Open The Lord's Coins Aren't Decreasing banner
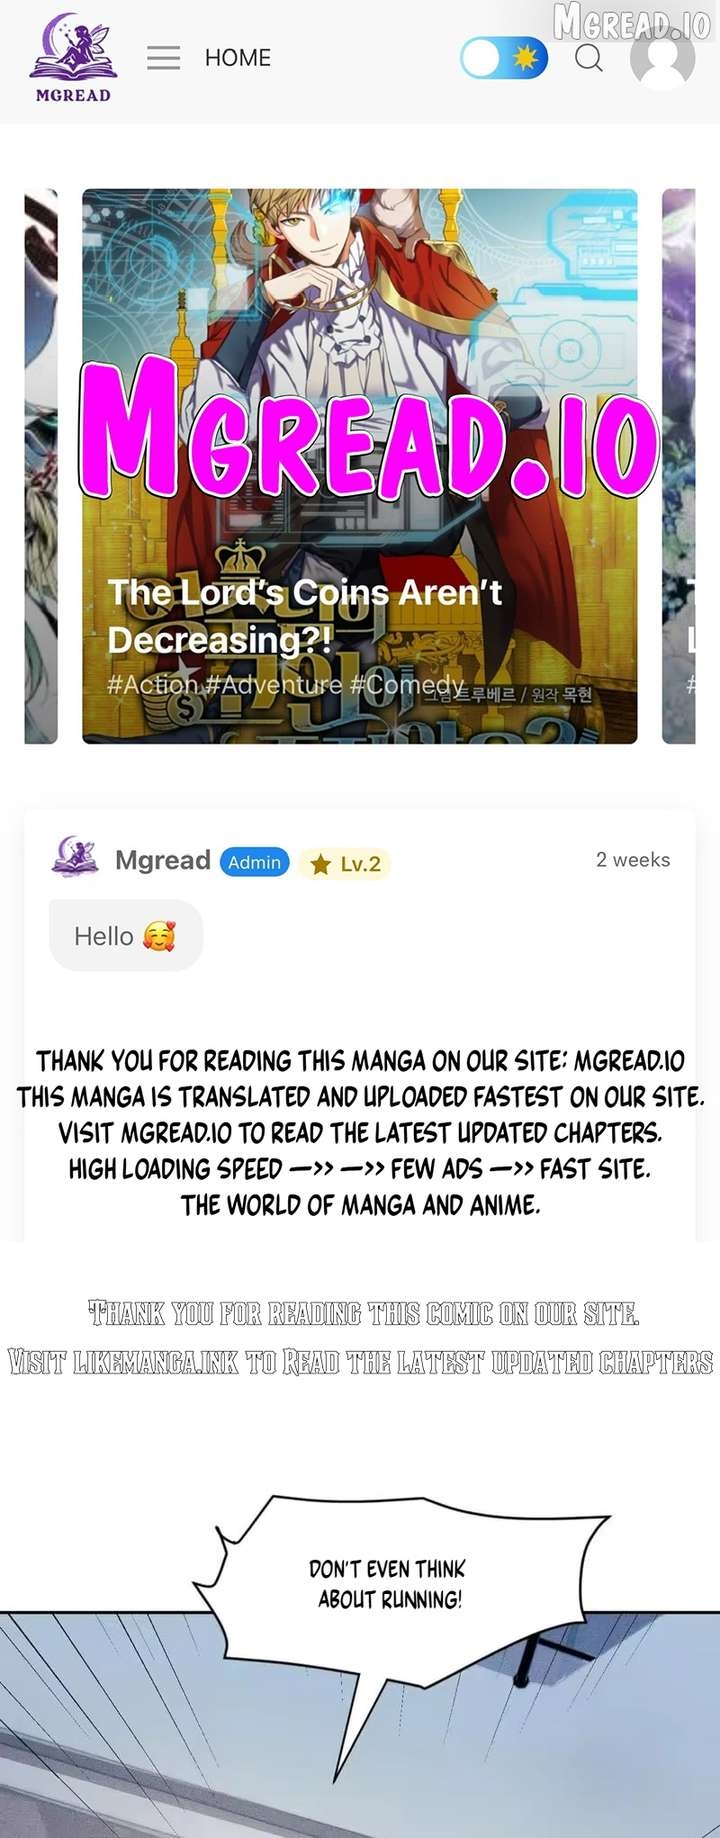This screenshot has width=720, height=1838. 360,466
